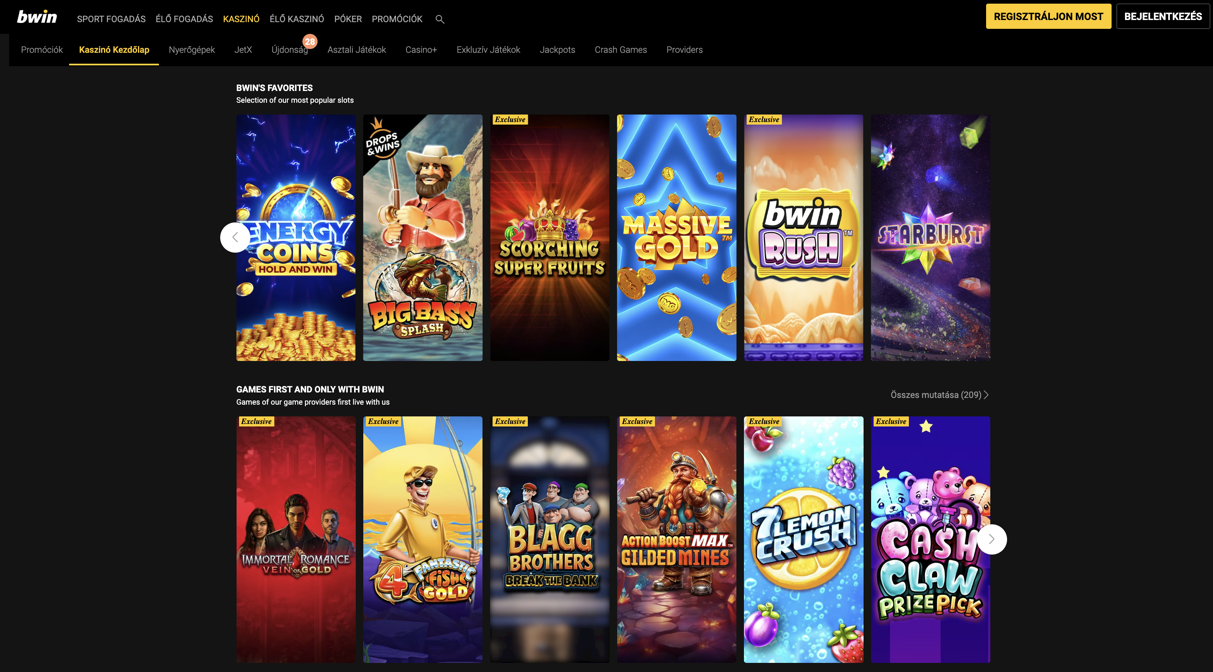
Task: Click the bwin logo
Action: coord(37,17)
